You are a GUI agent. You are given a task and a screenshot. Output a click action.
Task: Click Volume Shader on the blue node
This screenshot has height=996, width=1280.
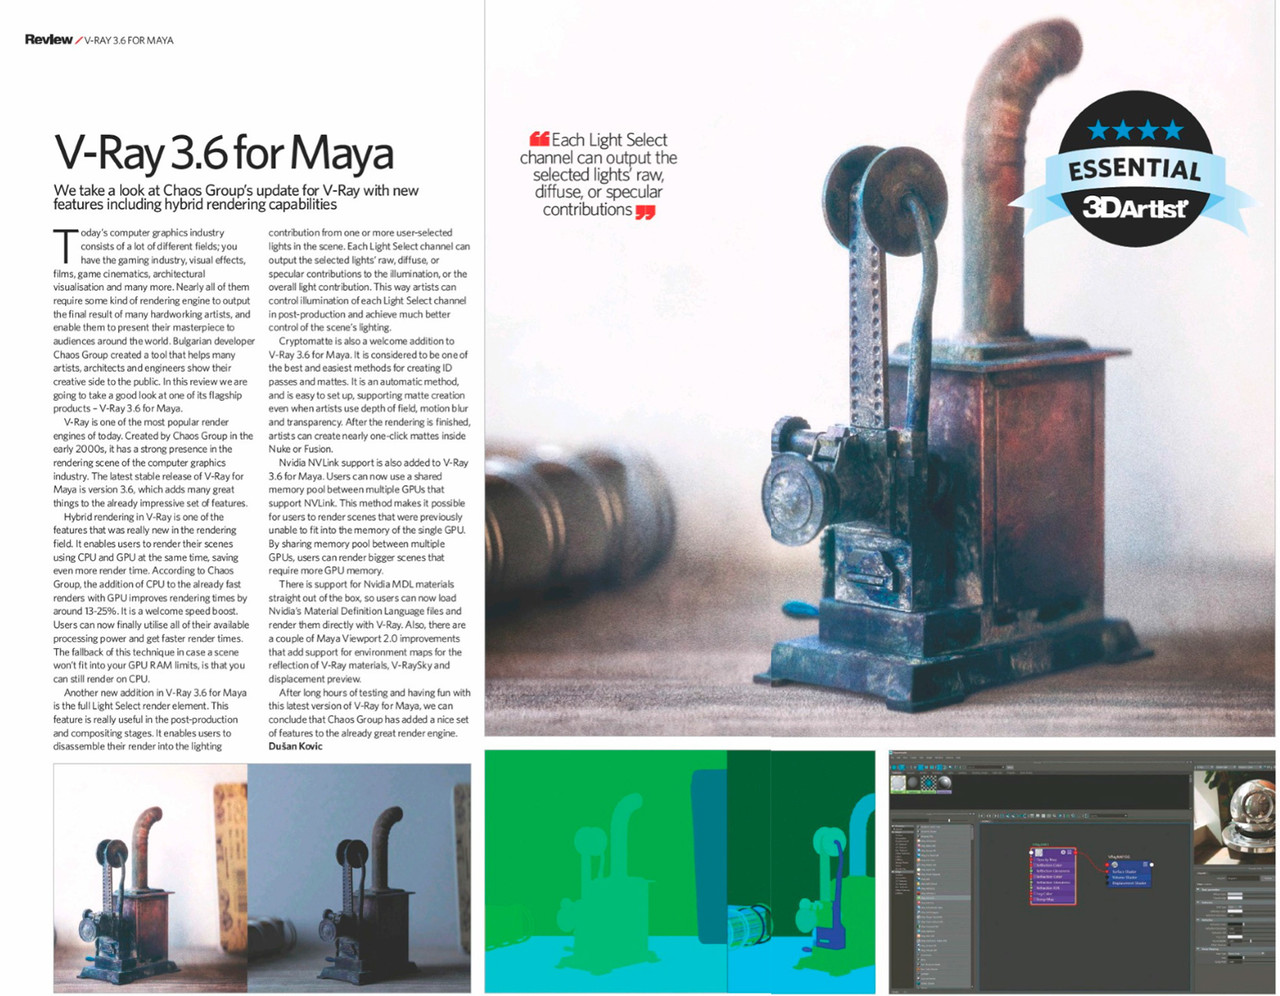click(x=1124, y=877)
